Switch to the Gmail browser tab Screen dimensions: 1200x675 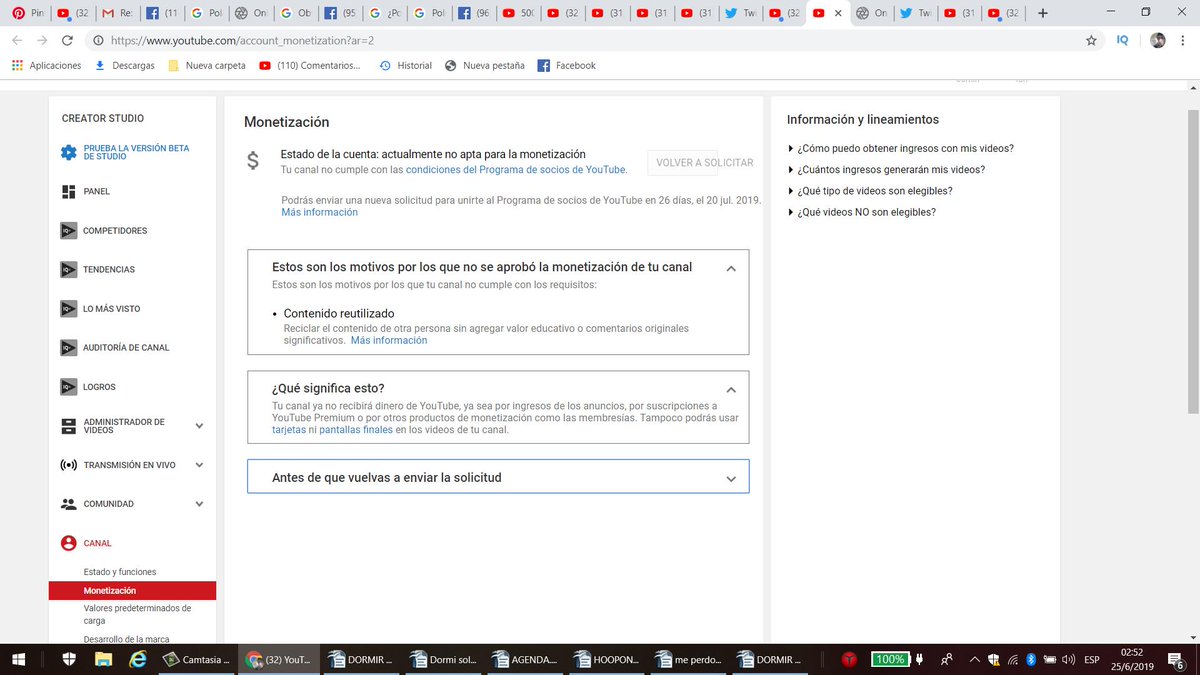click(116, 13)
